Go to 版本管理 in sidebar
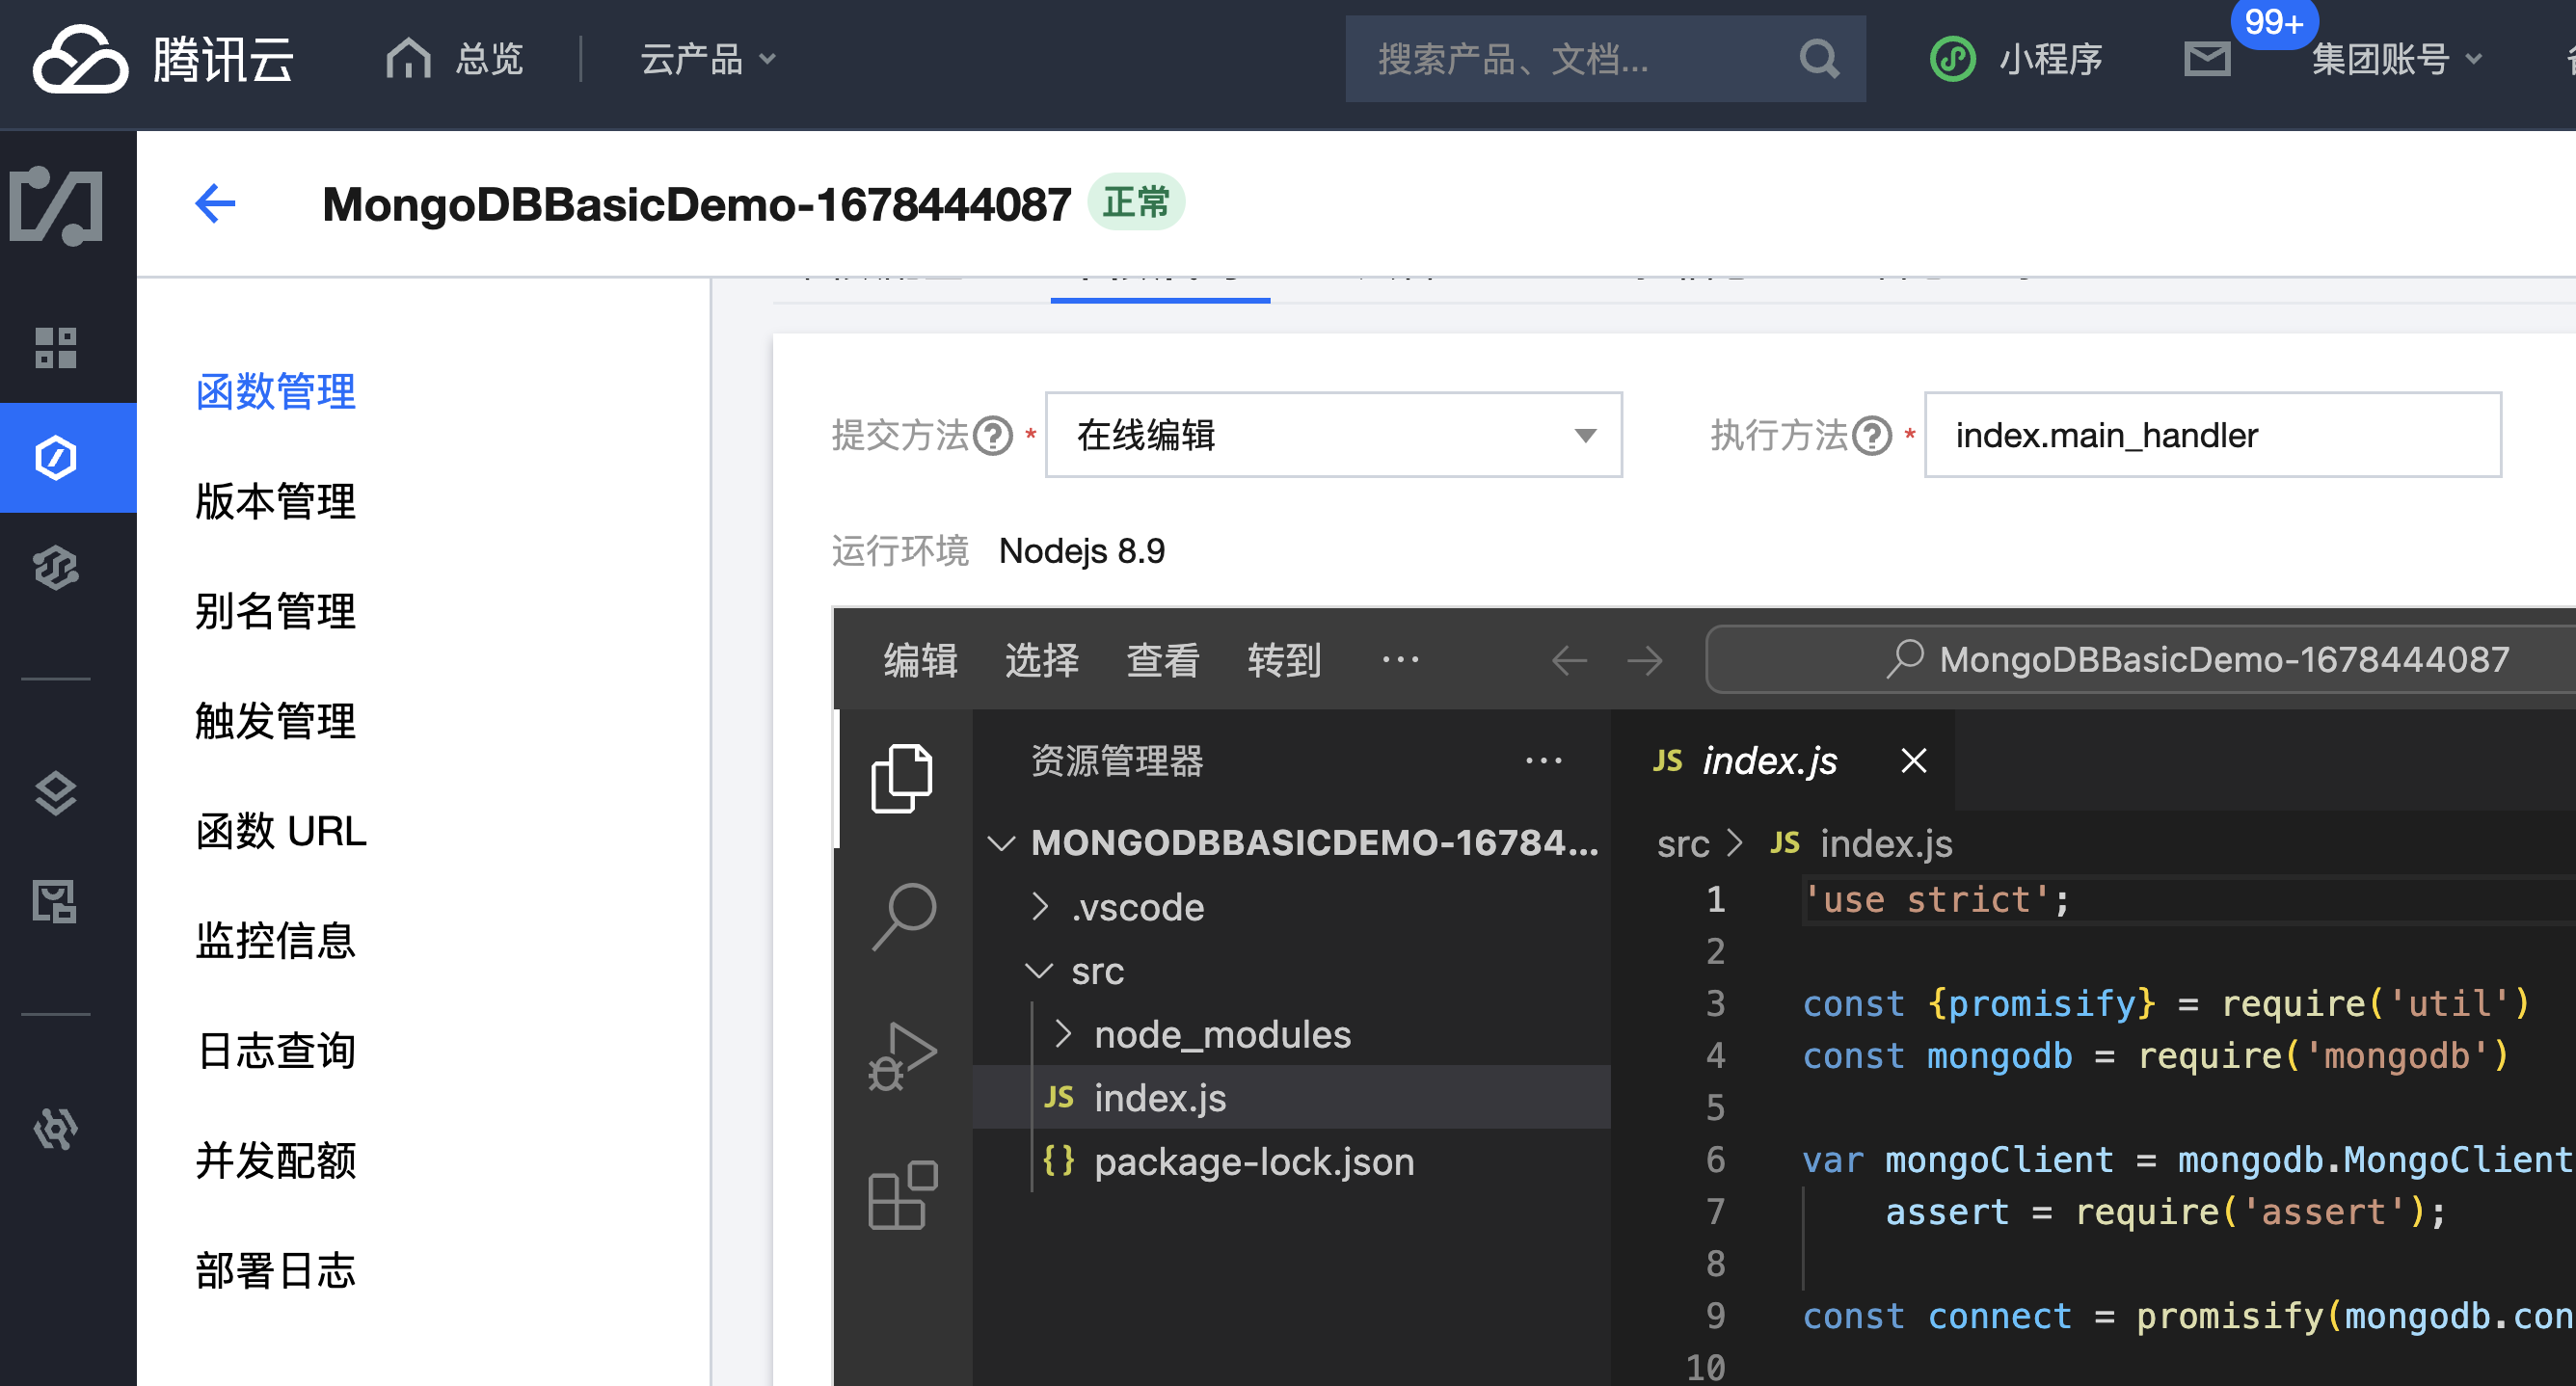Screen dimensions: 2576x1386 click(x=275, y=501)
